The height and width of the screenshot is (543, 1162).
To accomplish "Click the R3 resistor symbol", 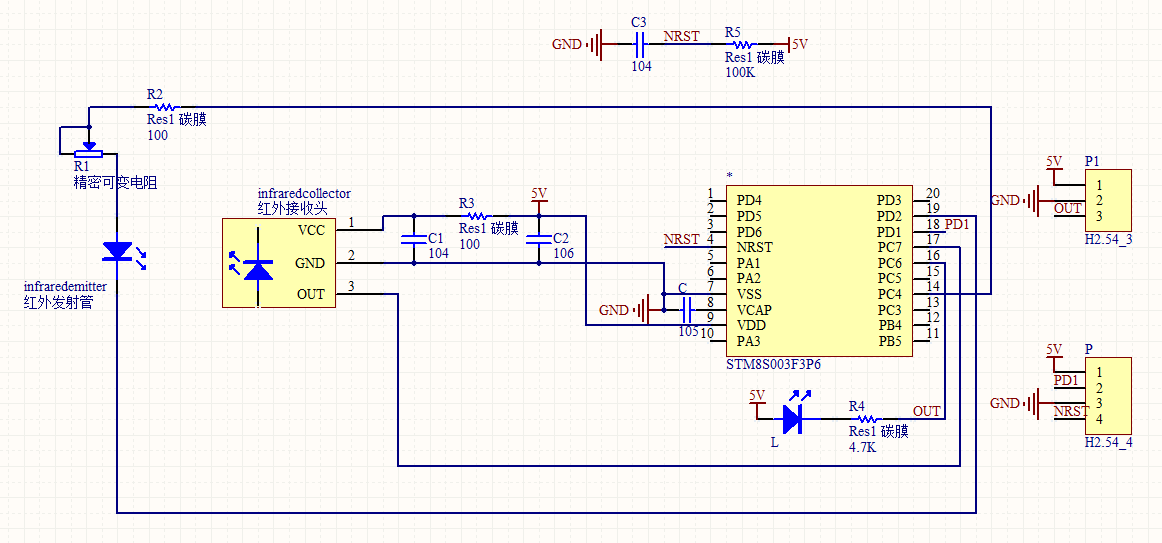I will [474, 216].
